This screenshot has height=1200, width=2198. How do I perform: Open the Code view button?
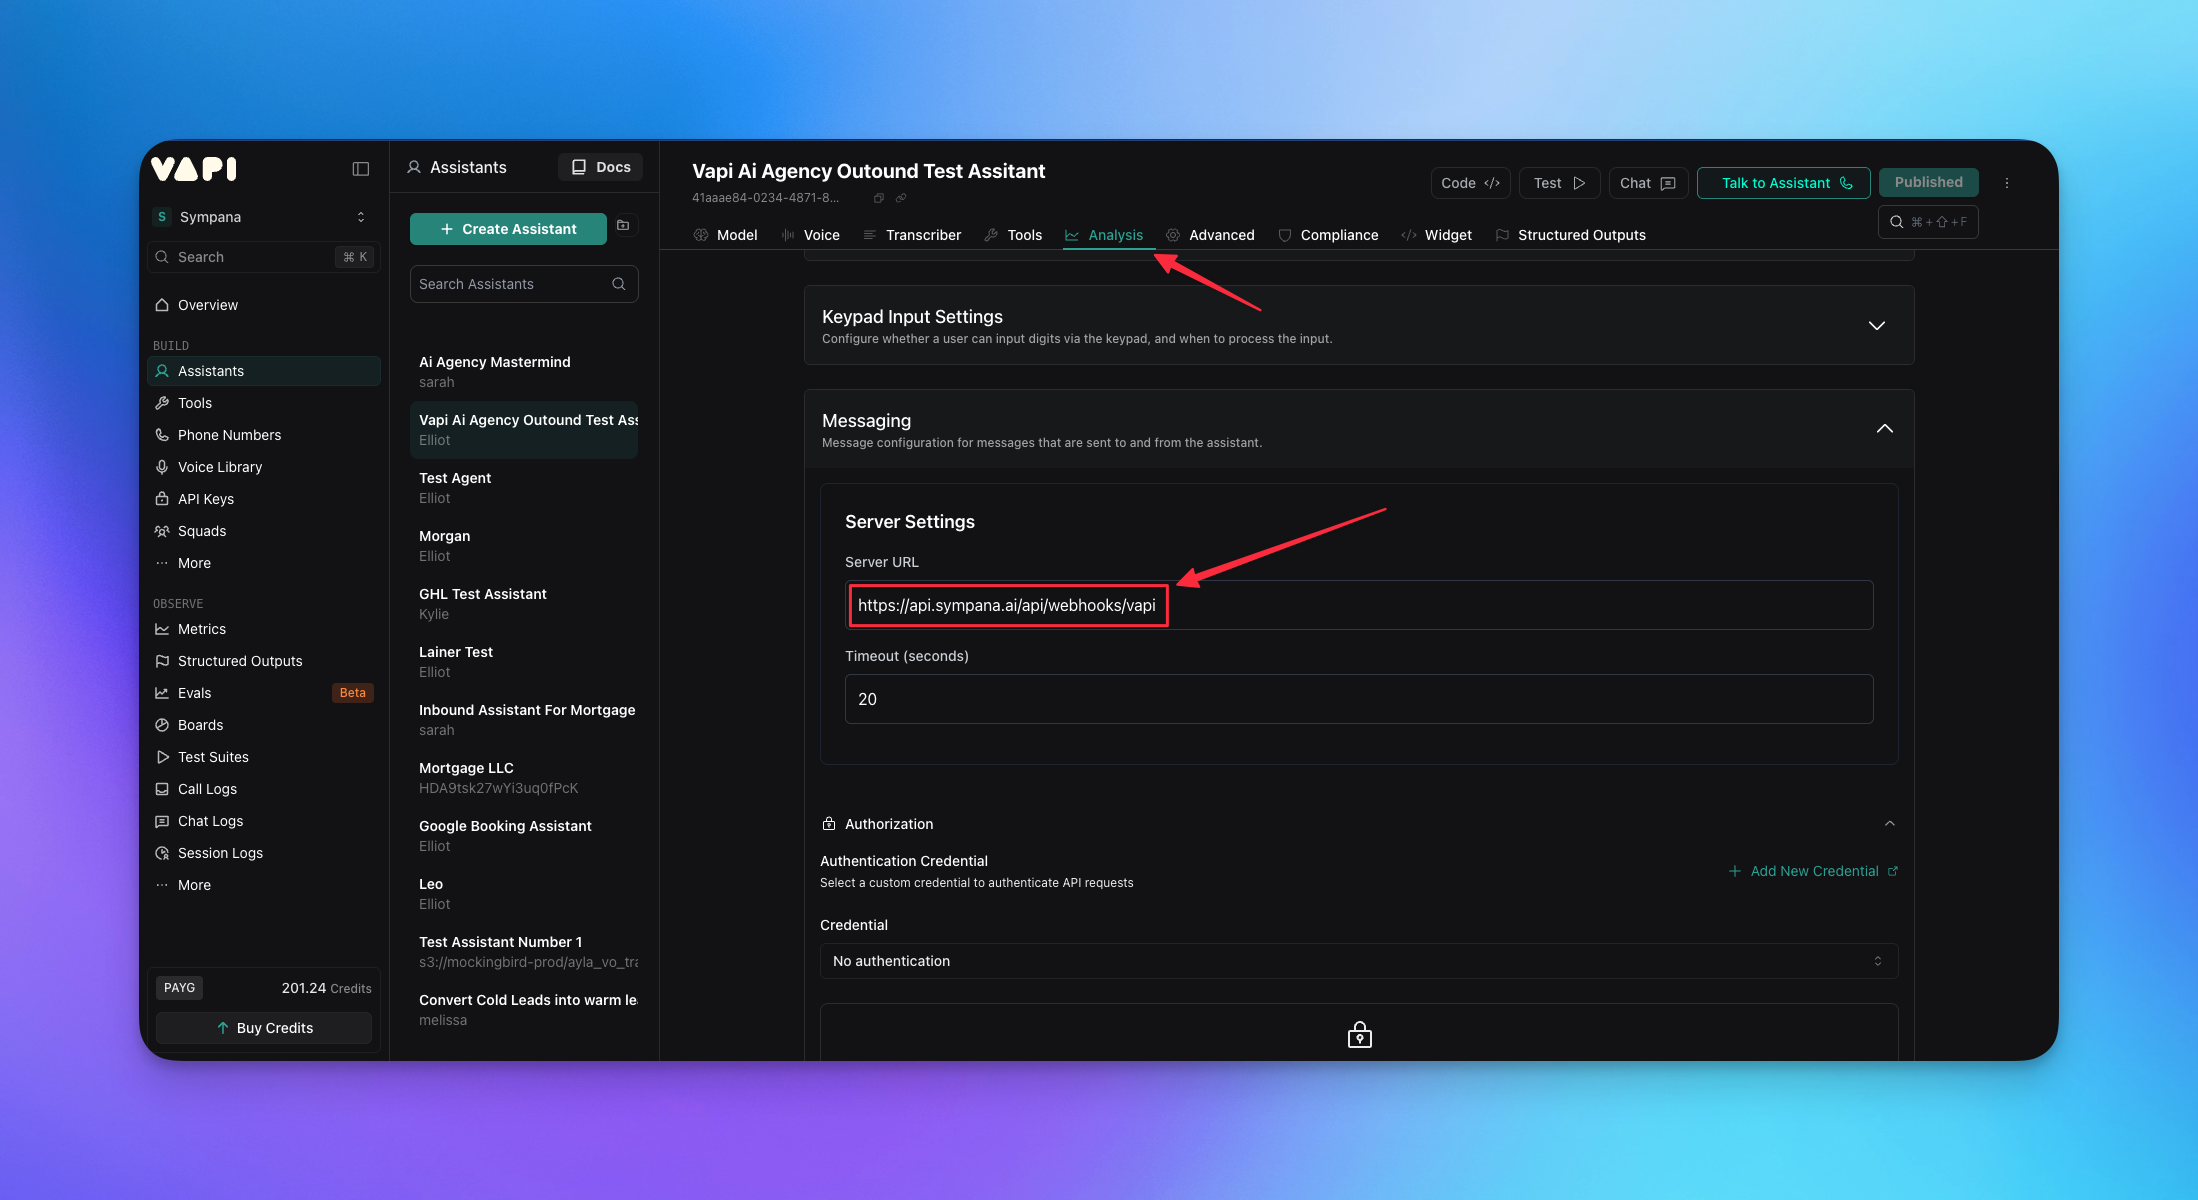1470,183
